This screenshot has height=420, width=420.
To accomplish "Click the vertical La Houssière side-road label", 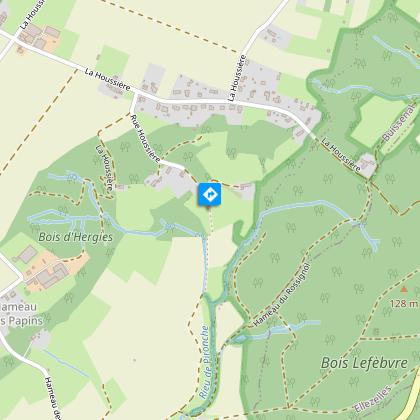I will coord(237,78).
